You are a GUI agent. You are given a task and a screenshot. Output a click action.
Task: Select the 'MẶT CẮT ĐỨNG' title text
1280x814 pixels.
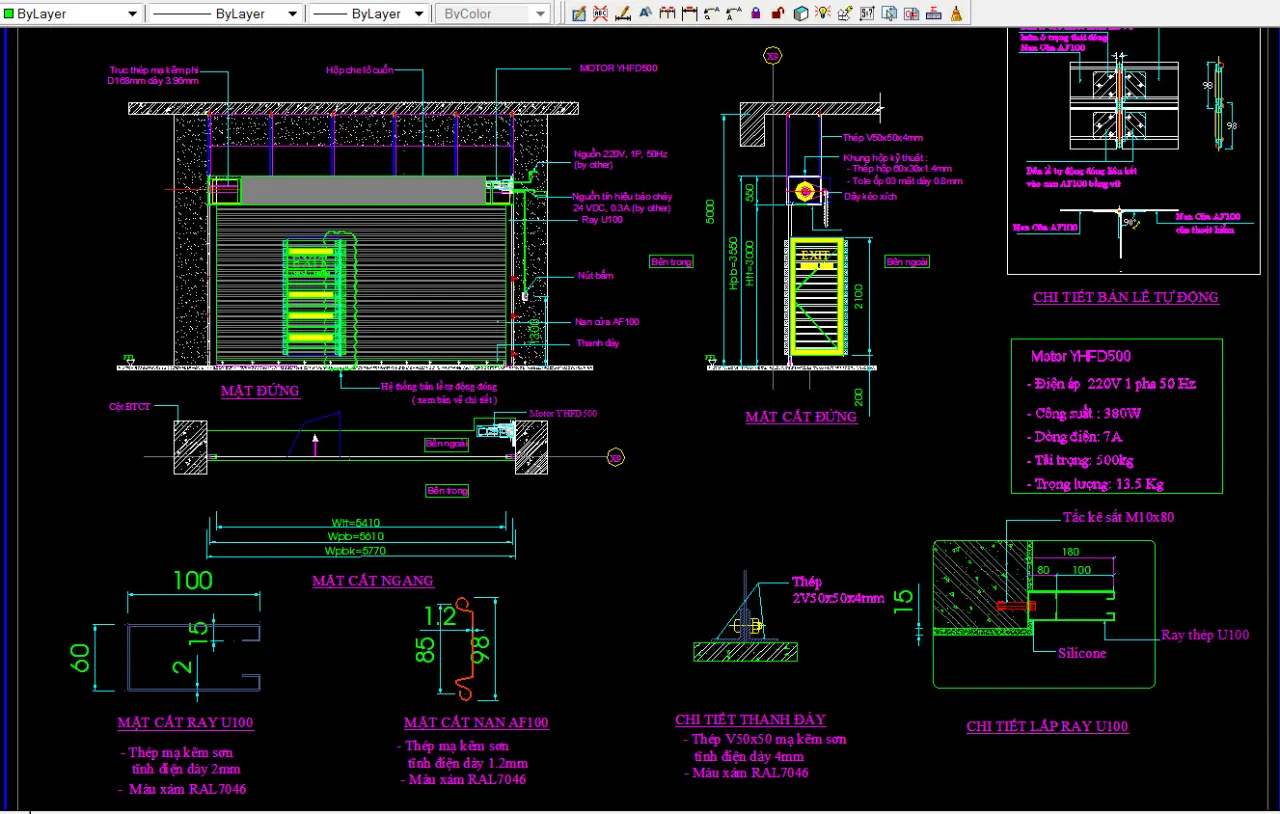click(x=801, y=417)
